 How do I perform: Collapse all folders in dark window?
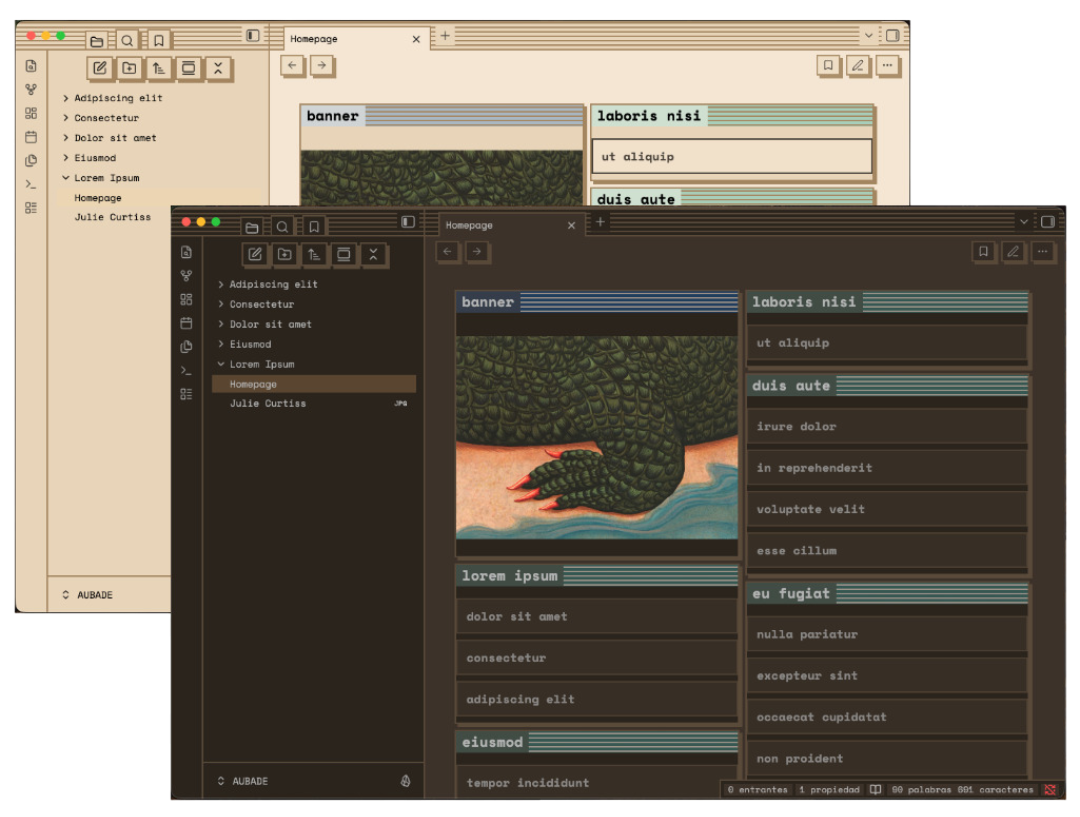click(x=373, y=254)
